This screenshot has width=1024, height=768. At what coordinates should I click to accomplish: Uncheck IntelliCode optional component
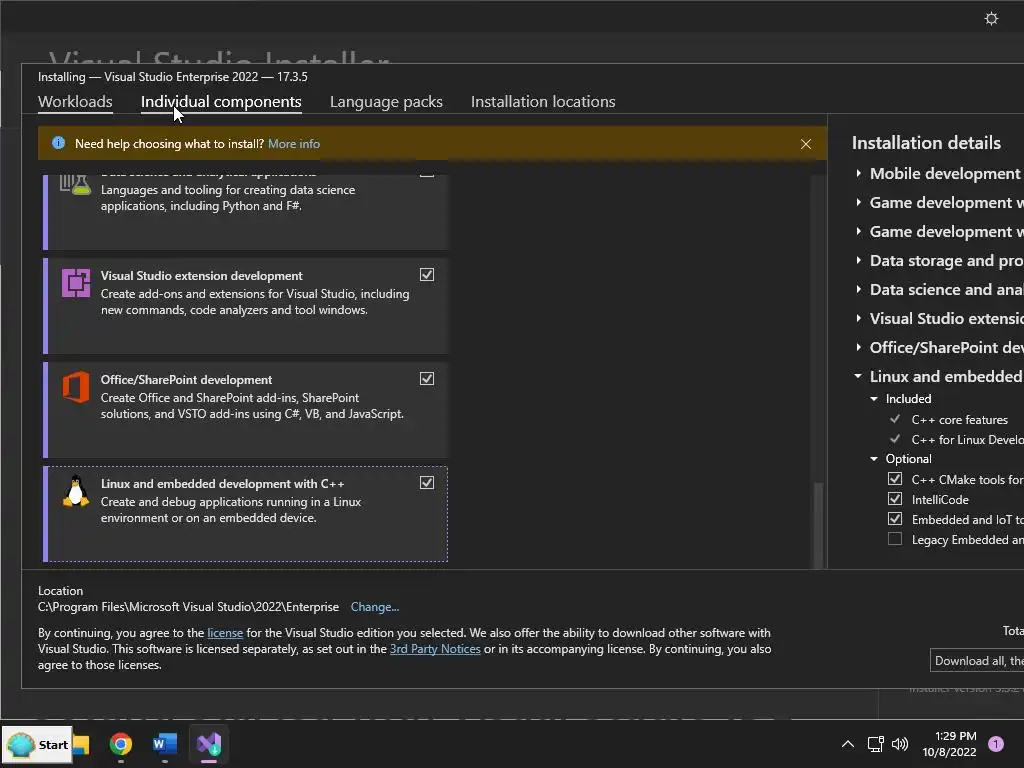point(895,499)
